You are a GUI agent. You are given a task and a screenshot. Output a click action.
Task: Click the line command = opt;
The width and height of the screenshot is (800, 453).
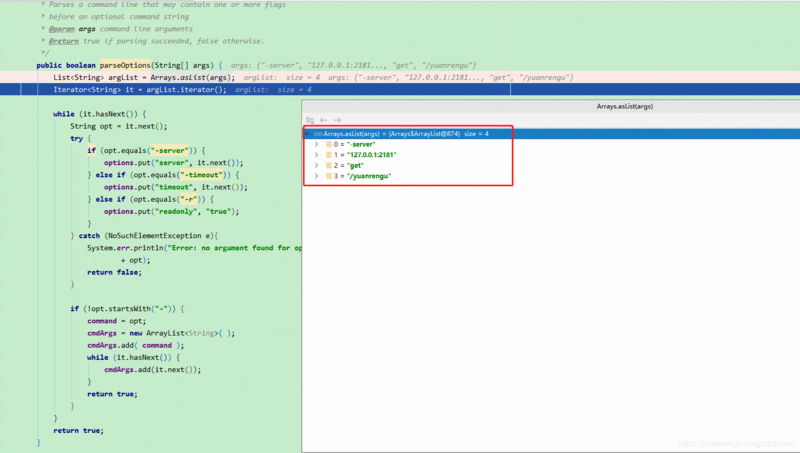[116, 321]
